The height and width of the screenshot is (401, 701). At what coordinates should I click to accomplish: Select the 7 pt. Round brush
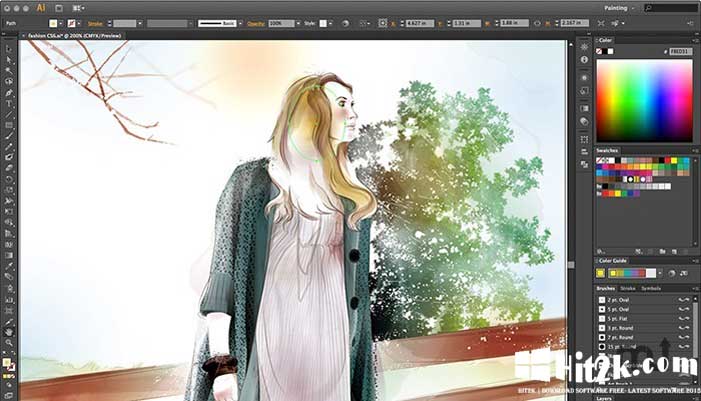click(642, 338)
